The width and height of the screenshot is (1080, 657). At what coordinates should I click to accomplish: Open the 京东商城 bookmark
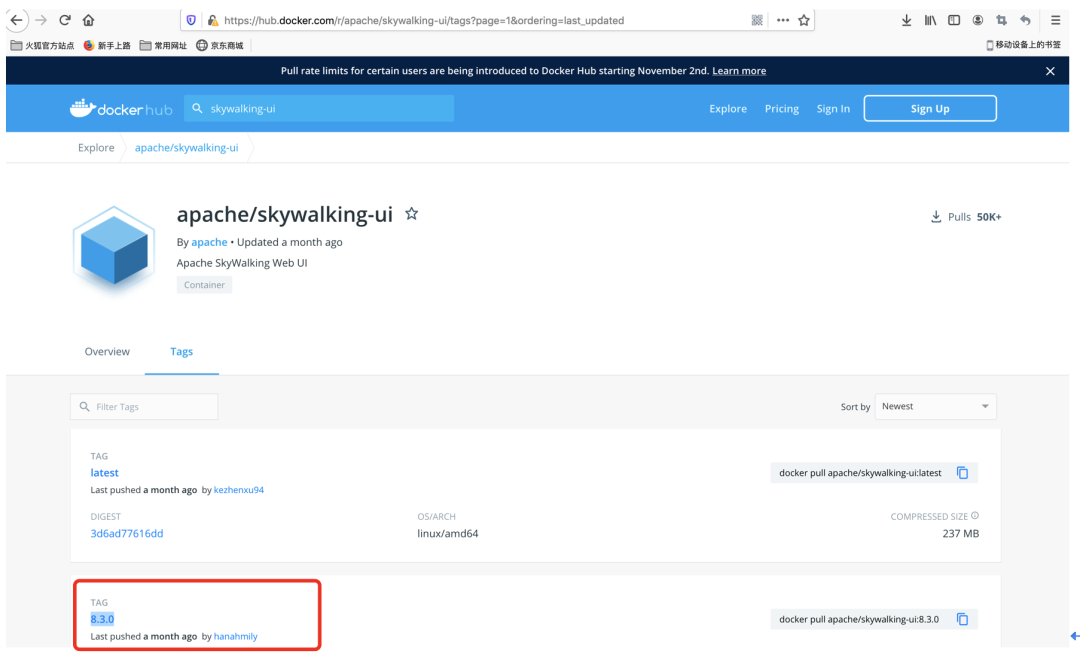tap(220, 45)
